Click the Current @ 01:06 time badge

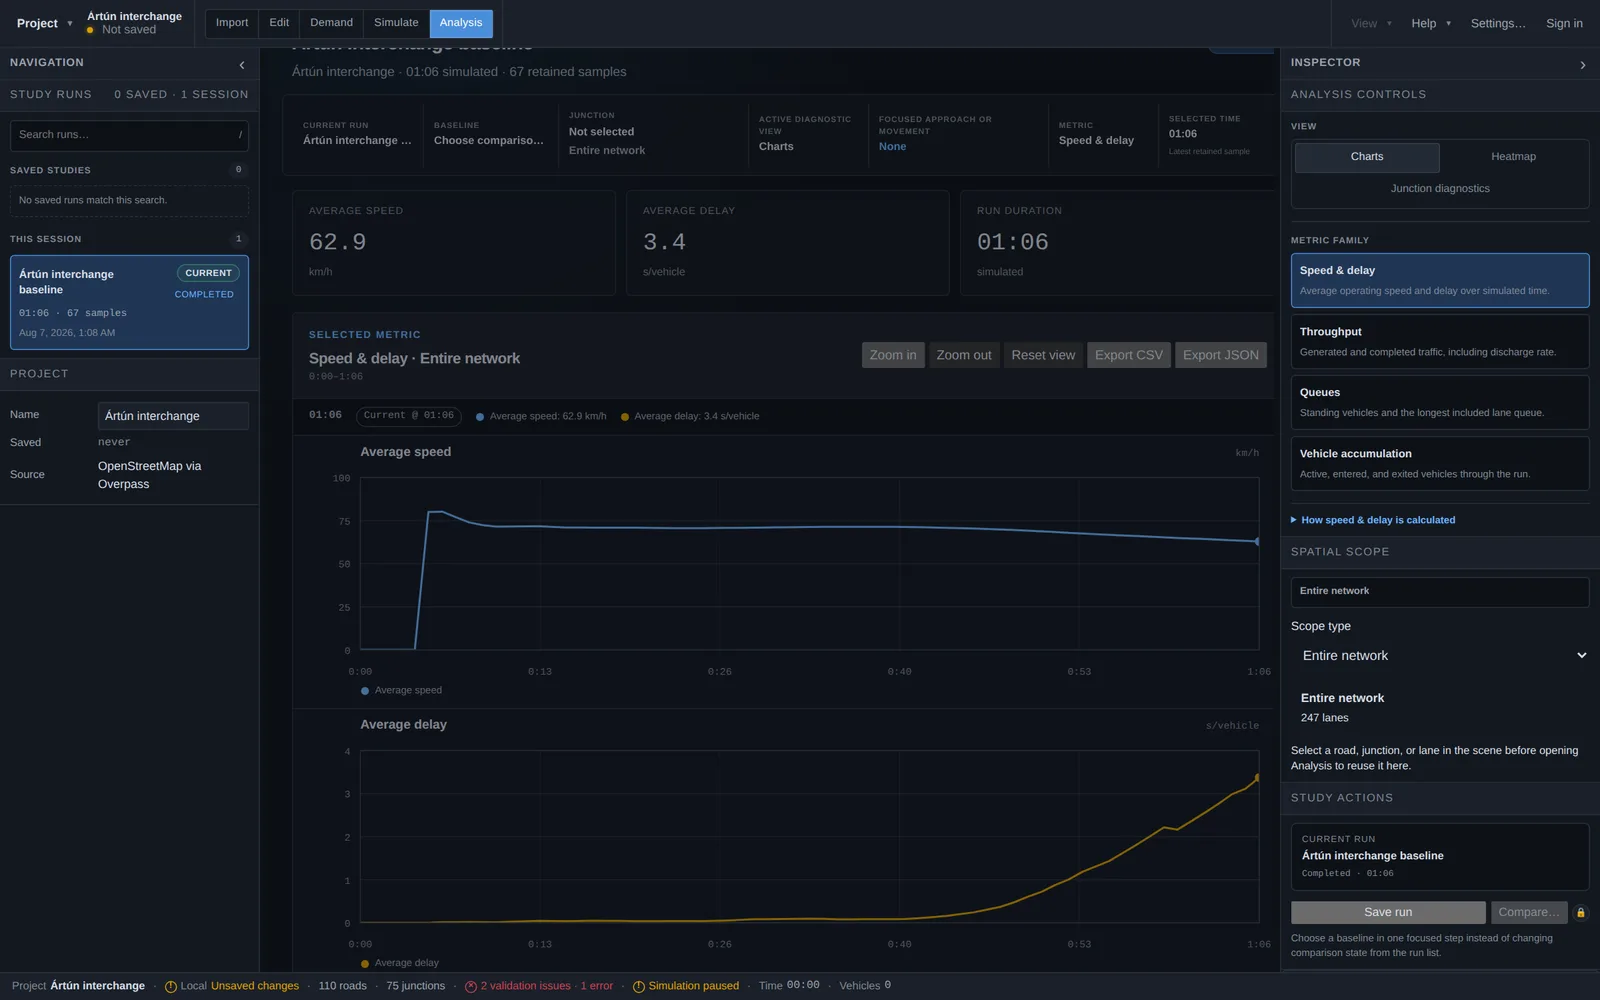coord(408,415)
